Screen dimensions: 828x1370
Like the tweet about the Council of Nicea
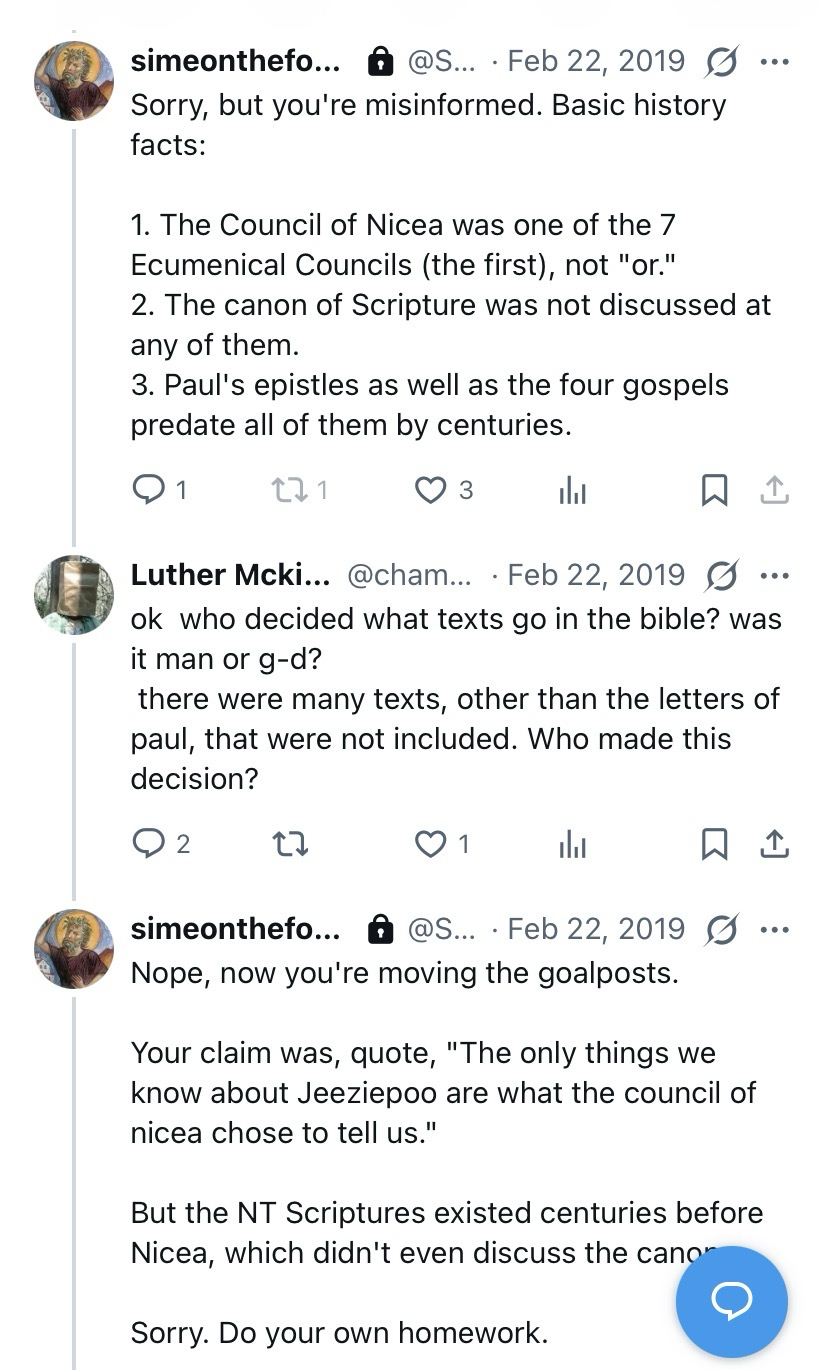[x=431, y=489]
